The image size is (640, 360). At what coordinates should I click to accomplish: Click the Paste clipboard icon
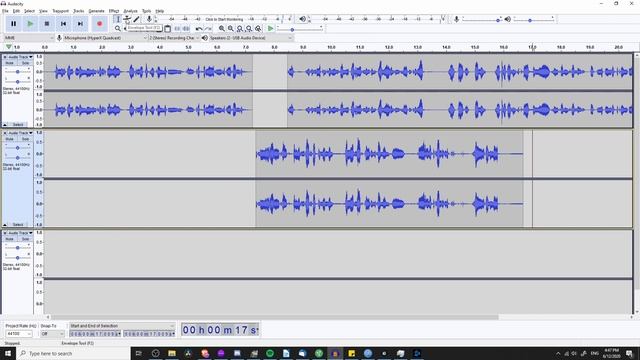[167, 29]
